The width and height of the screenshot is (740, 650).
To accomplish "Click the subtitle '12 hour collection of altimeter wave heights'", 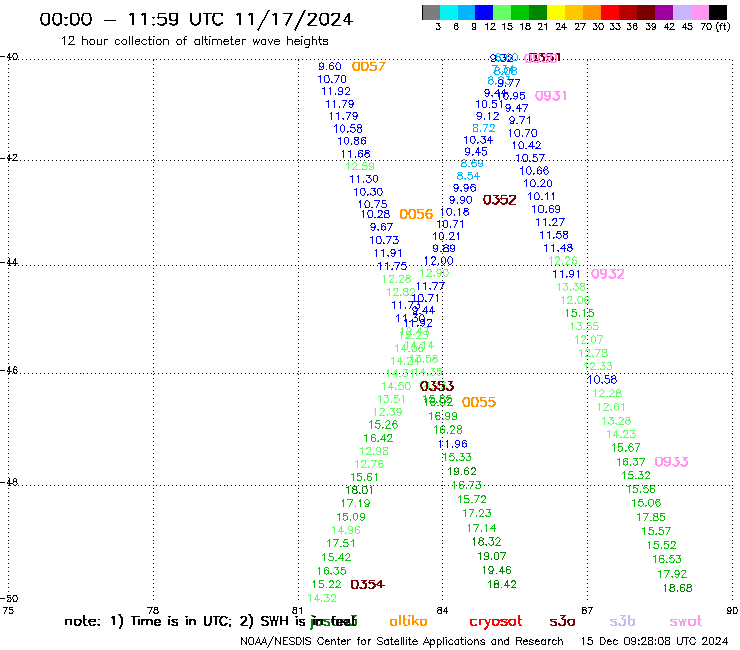I will point(194,41).
